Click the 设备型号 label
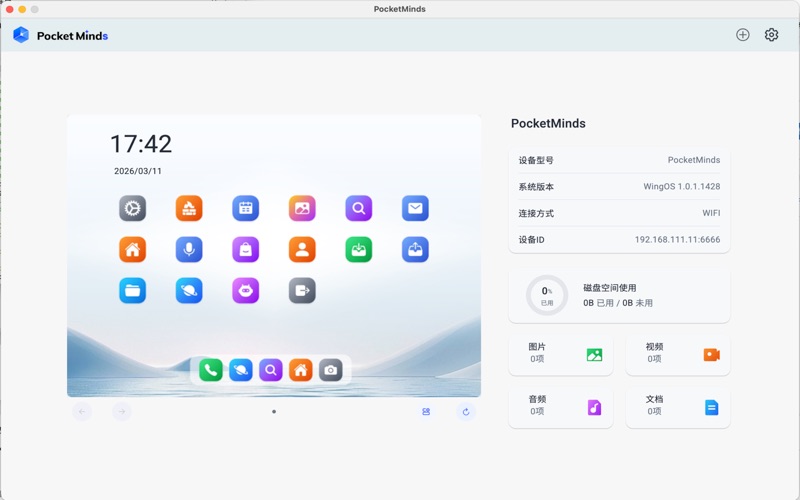This screenshot has height=500, width=800. 536,160
